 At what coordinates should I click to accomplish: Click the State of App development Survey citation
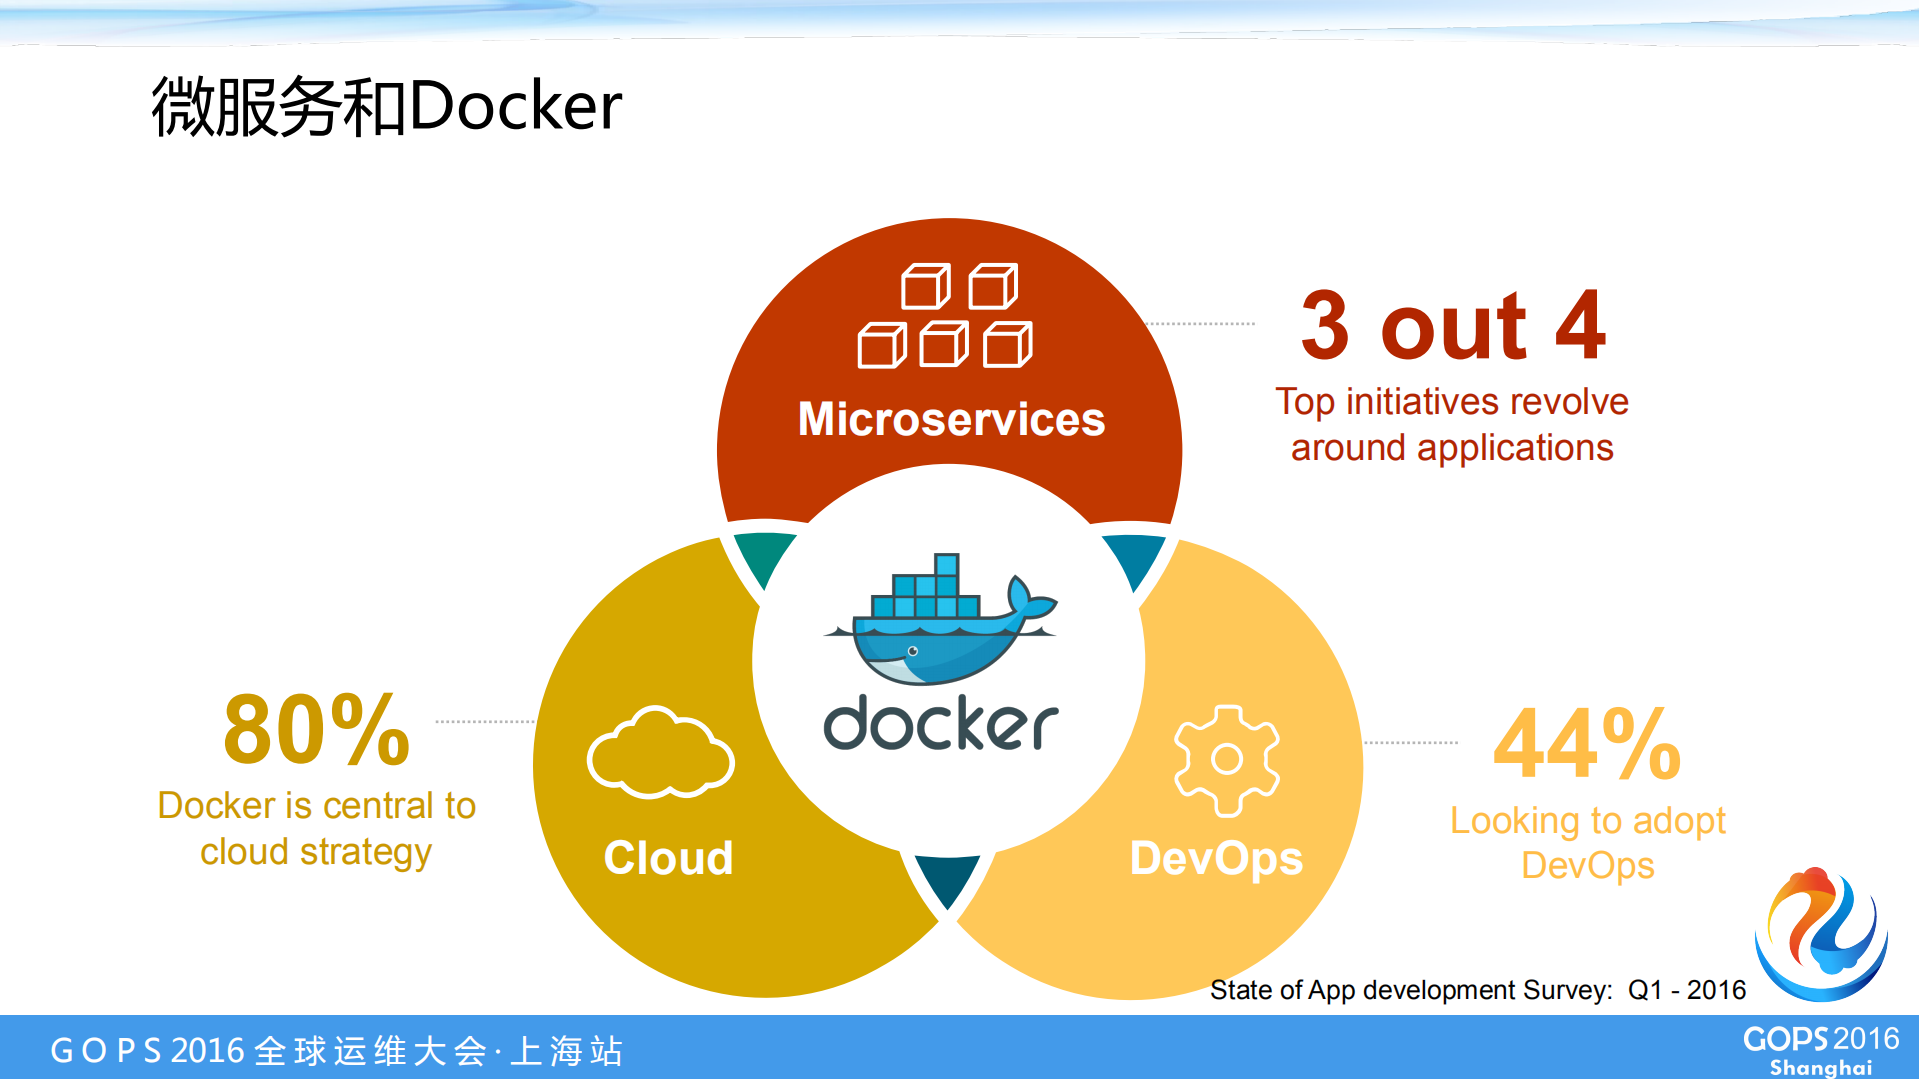1477,990
